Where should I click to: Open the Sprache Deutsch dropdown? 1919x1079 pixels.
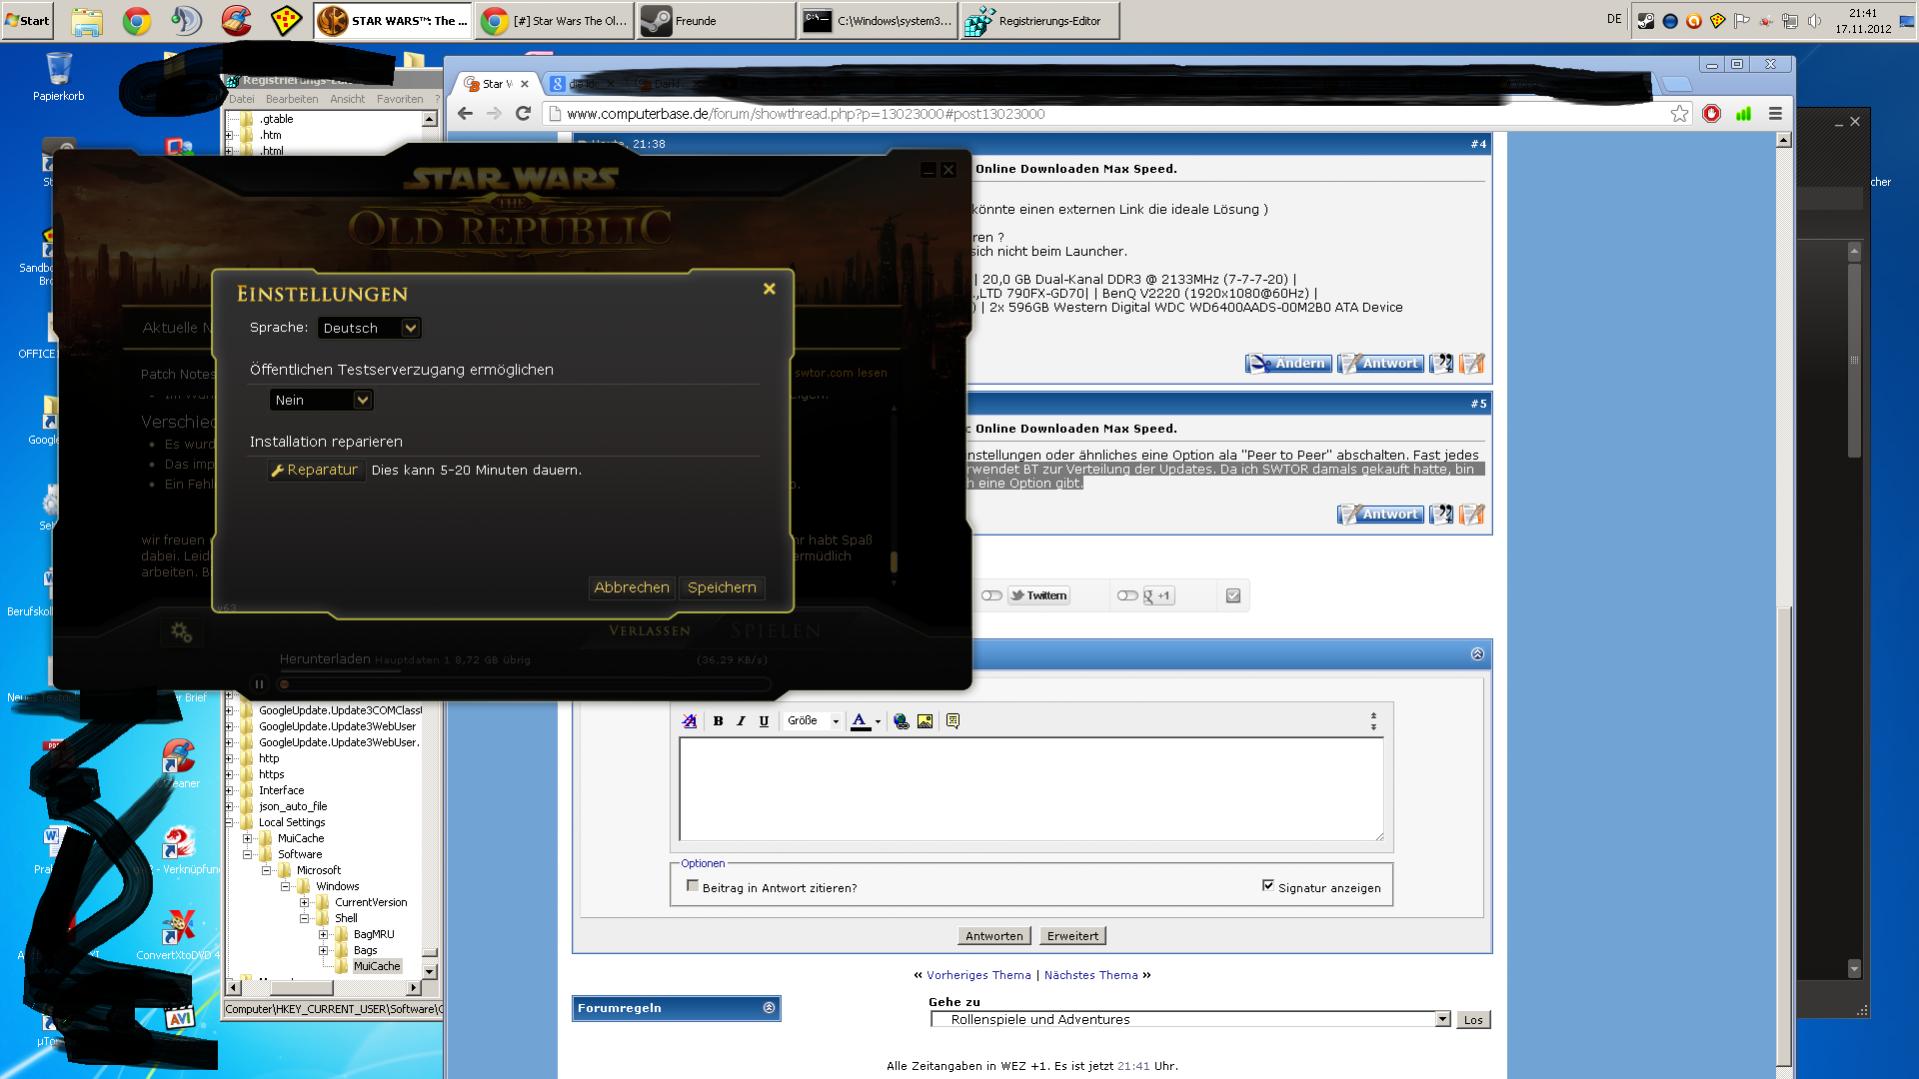(369, 328)
